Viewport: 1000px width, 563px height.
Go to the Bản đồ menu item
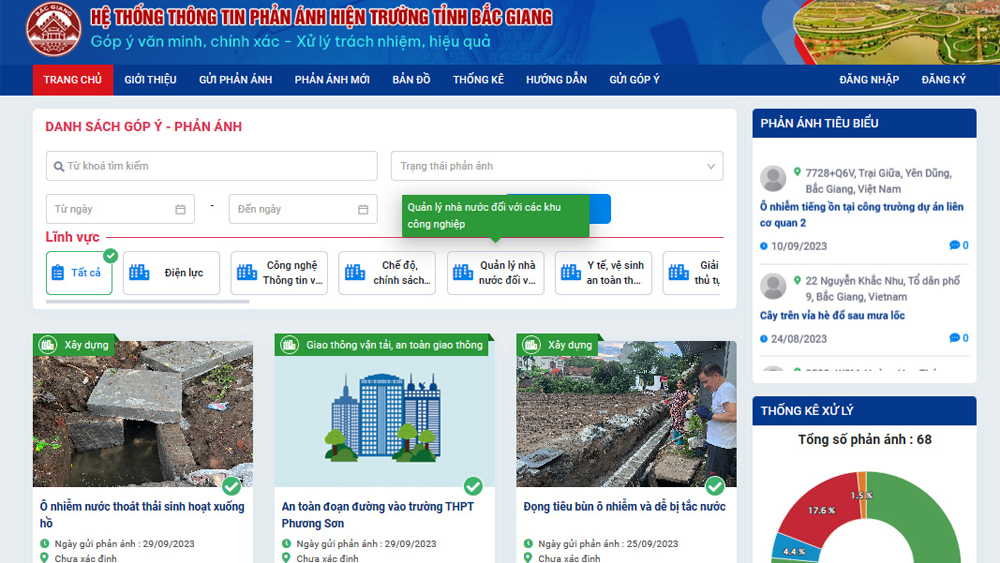pos(411,80)
